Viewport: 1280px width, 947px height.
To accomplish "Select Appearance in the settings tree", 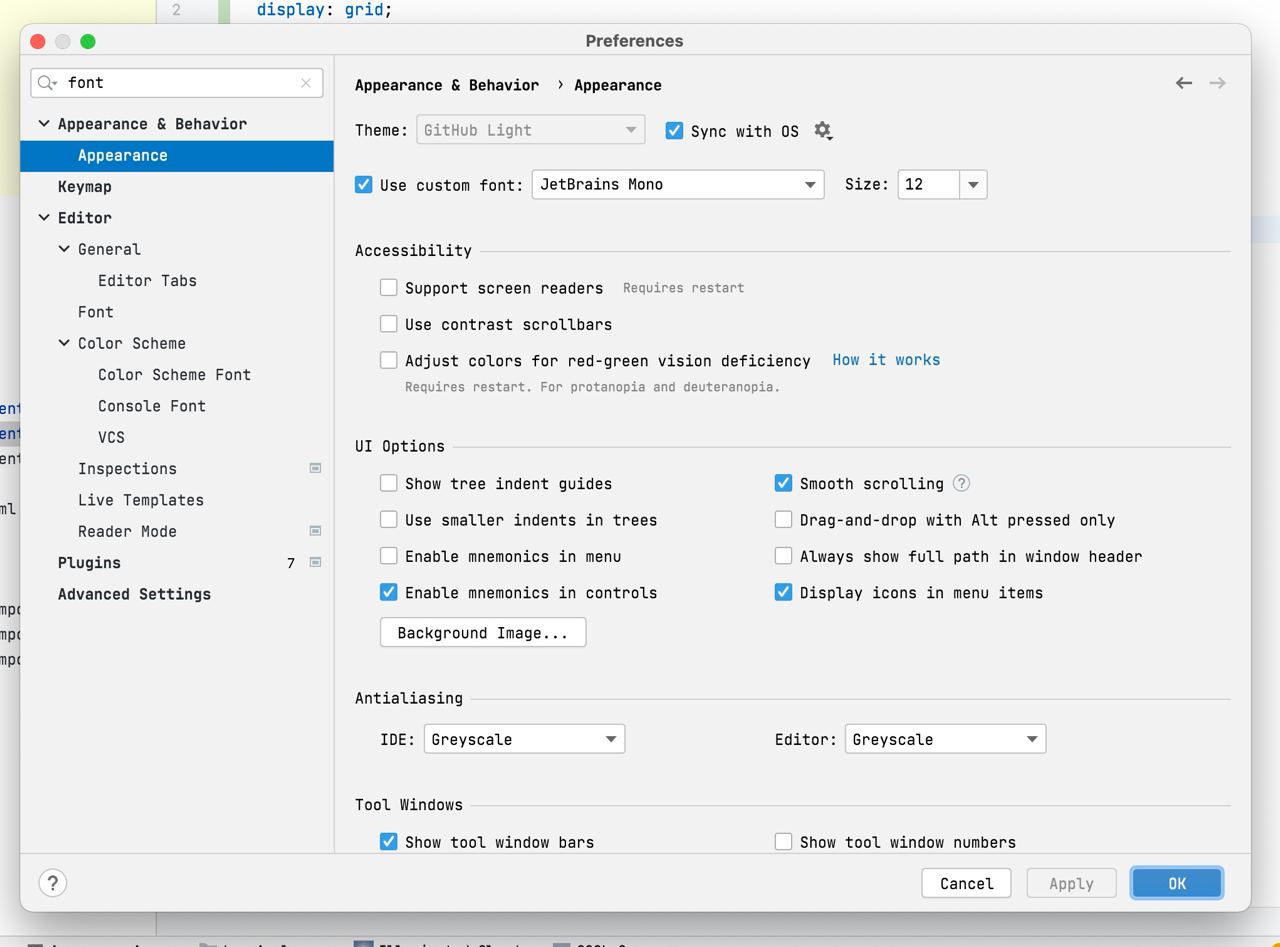I will [x=177, y=155].
